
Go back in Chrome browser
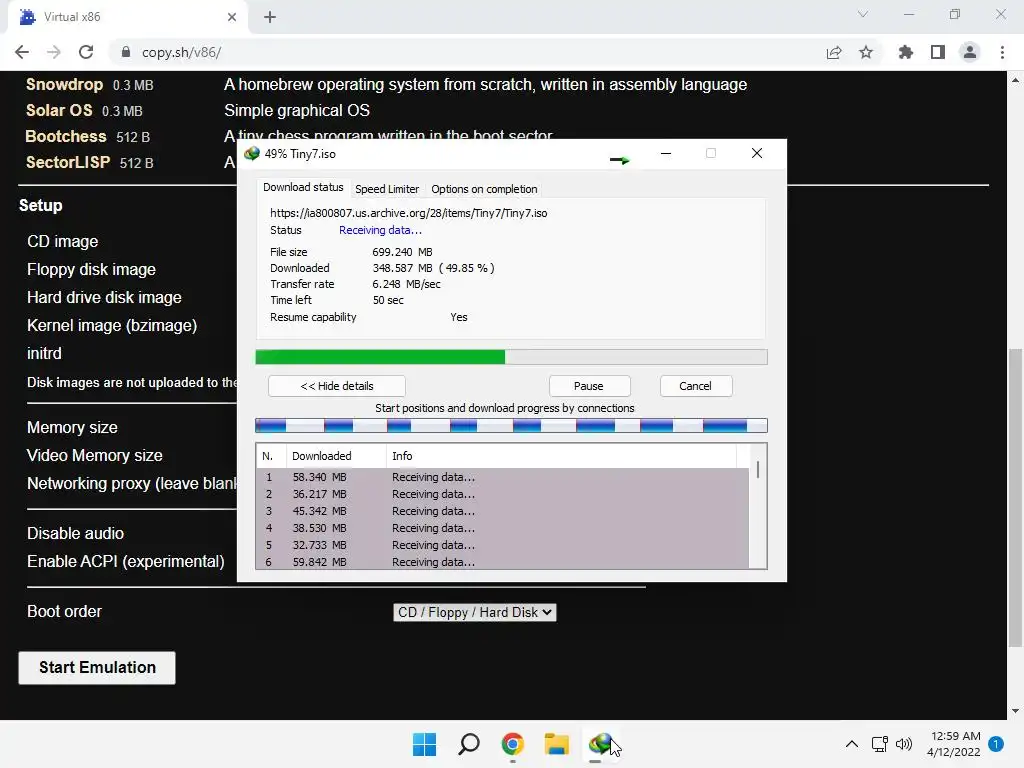pos(22,52)
